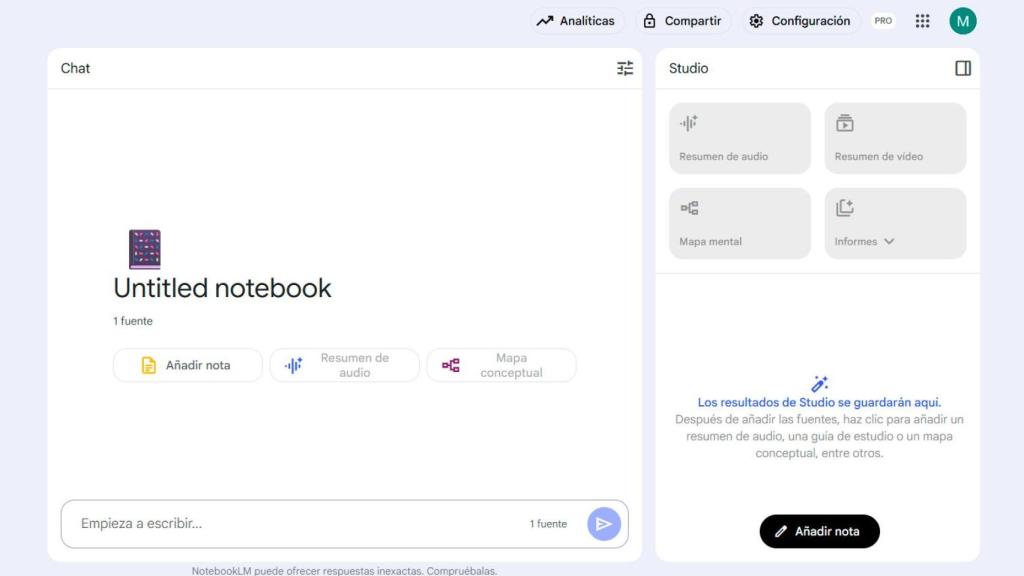Select the Untitled notebook title
The image size is (1024, 576).
[222, 288]
